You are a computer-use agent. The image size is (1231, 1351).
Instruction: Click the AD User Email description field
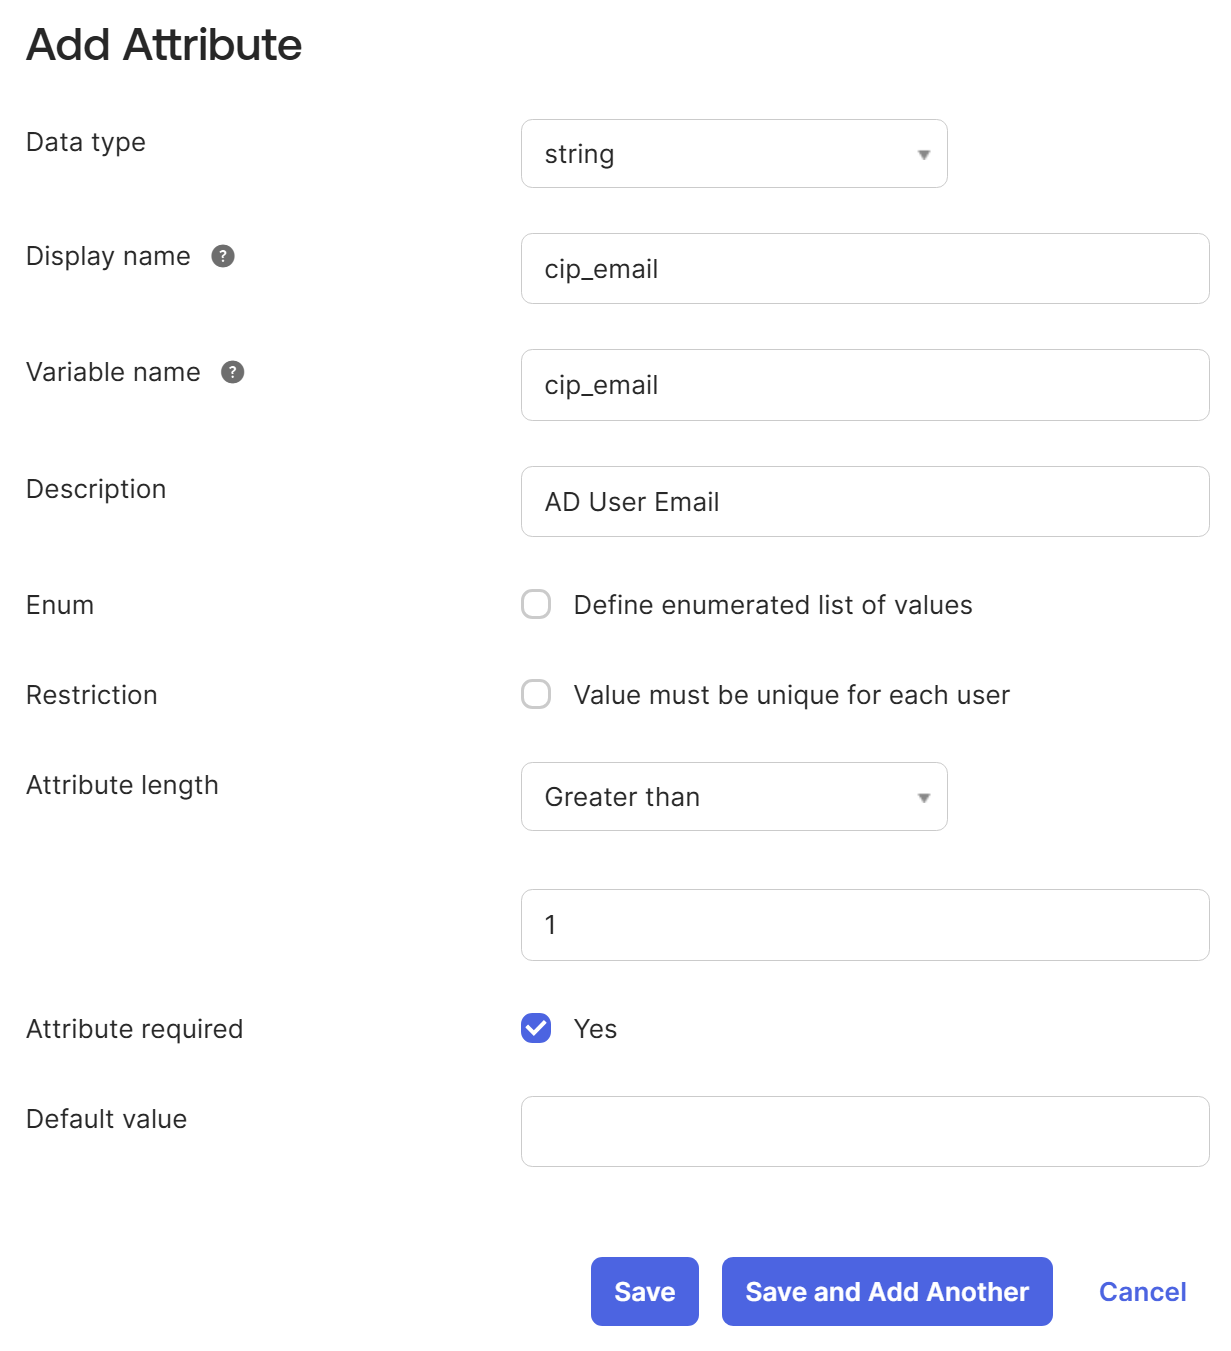coord(864,501)
